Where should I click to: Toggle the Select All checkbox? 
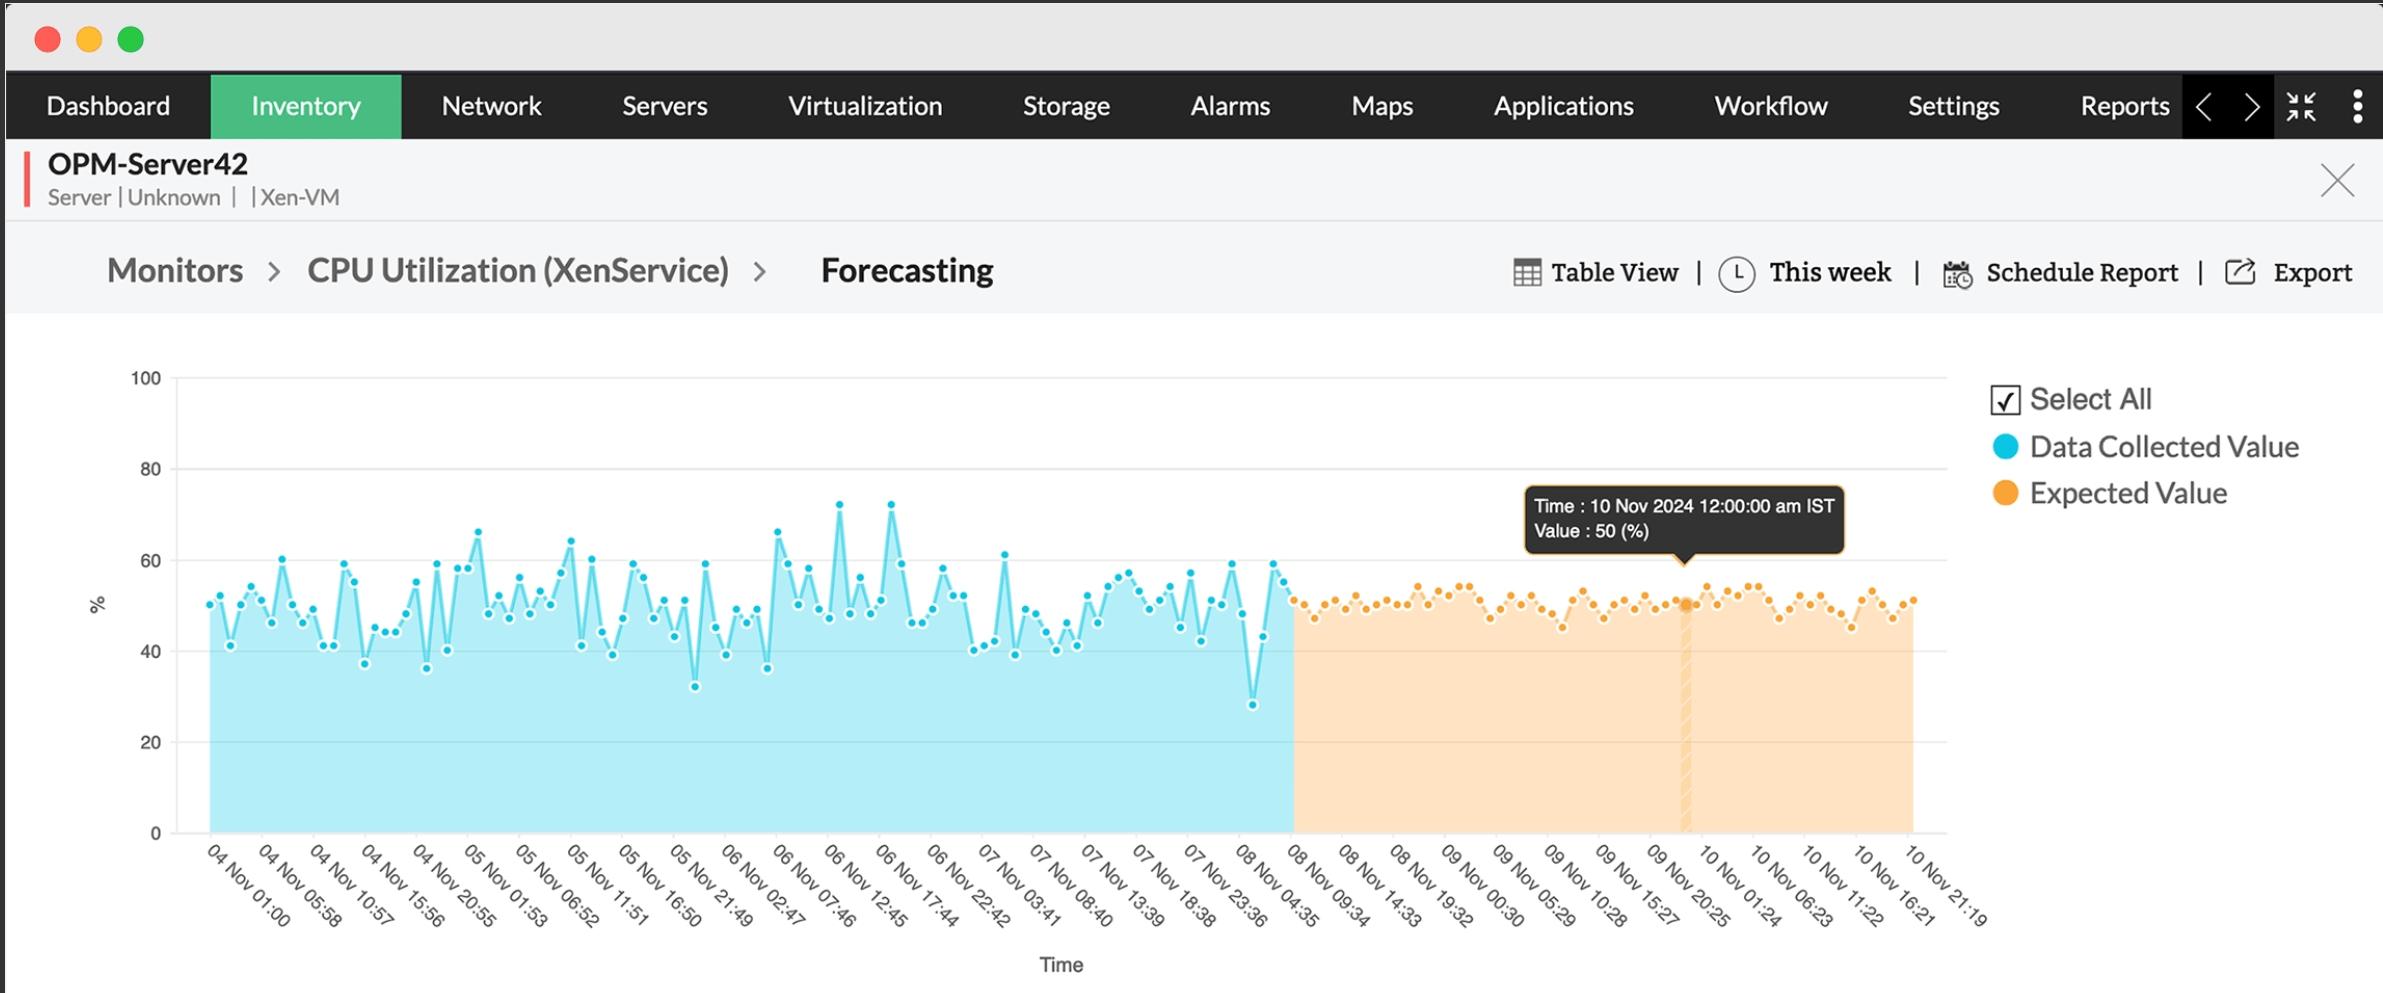point(2004,400)
